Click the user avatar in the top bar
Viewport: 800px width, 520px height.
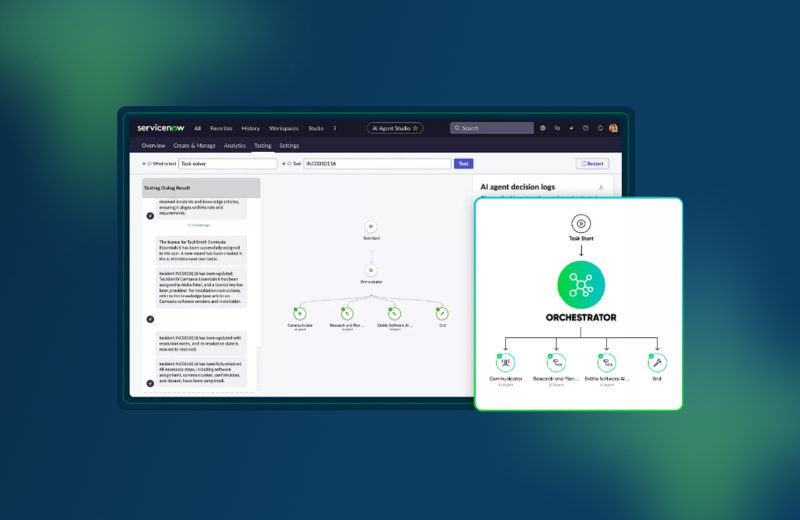pyautogui.click(x=614, y=128)
